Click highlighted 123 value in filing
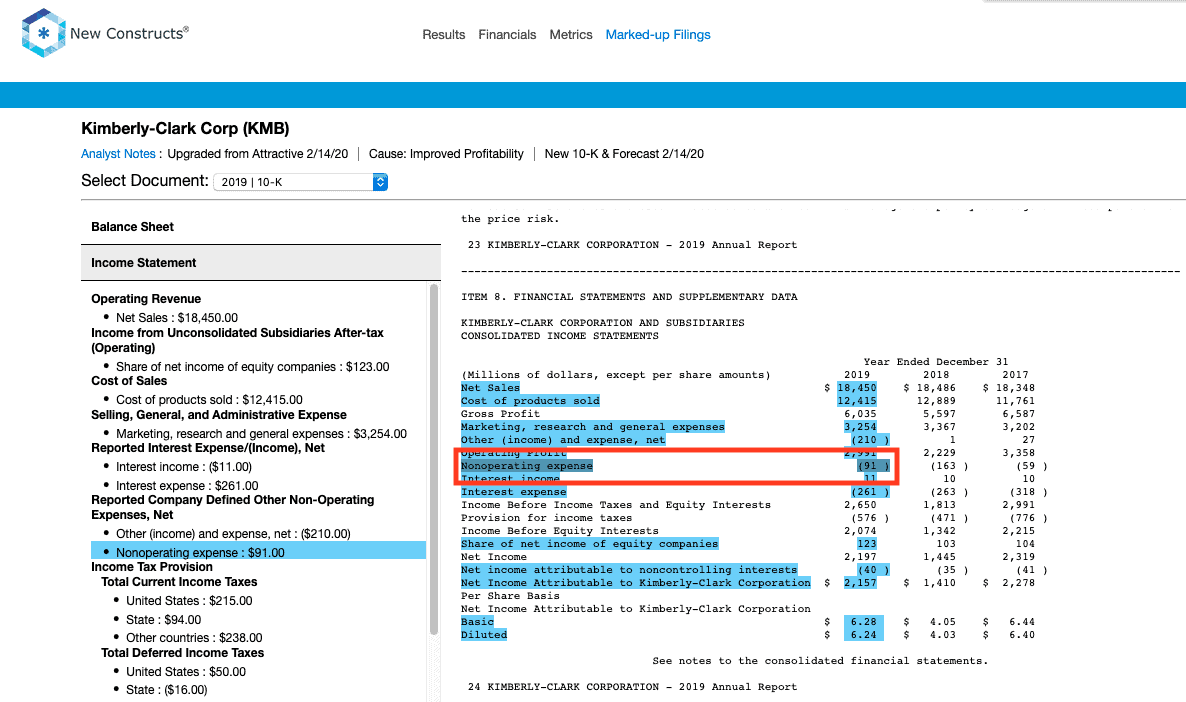 click(867, 544)
